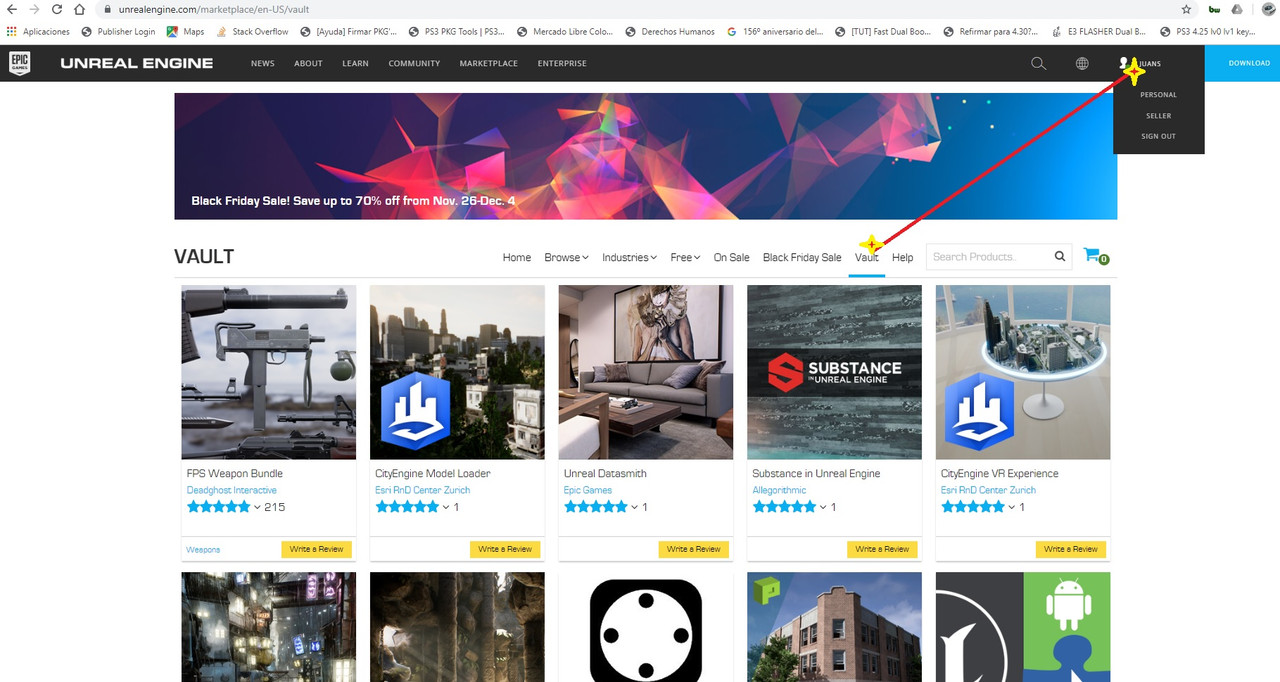
Task: Reload the page with the refresh icon
Action: point(56,9)
